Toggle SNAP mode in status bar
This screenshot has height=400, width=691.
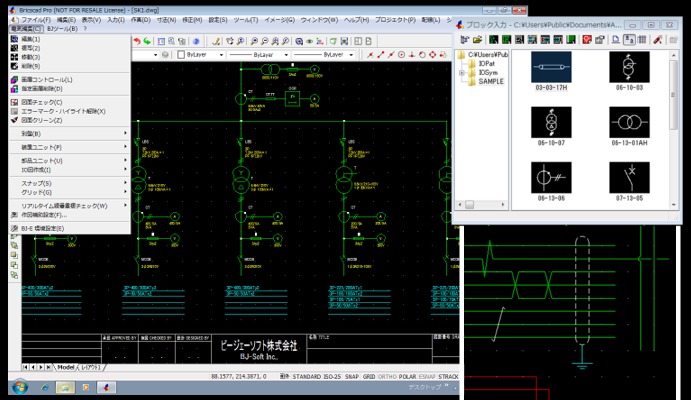tap(351, 377)
